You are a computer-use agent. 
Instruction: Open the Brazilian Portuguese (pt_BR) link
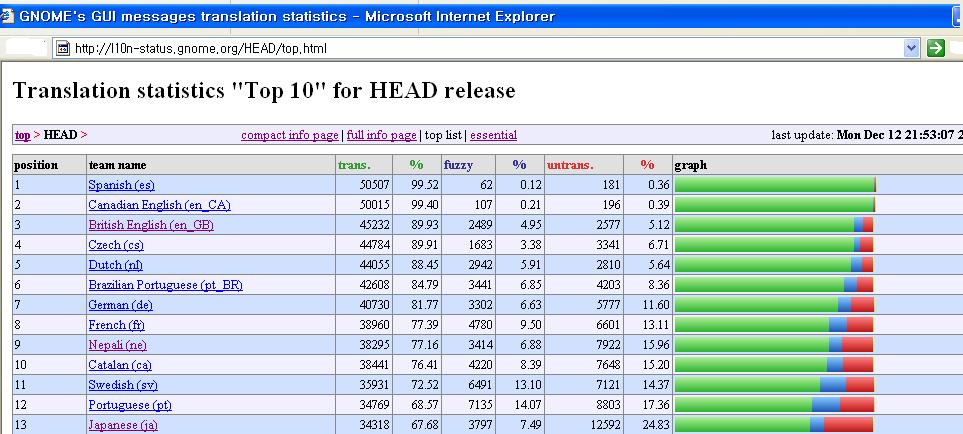[165, 285]
